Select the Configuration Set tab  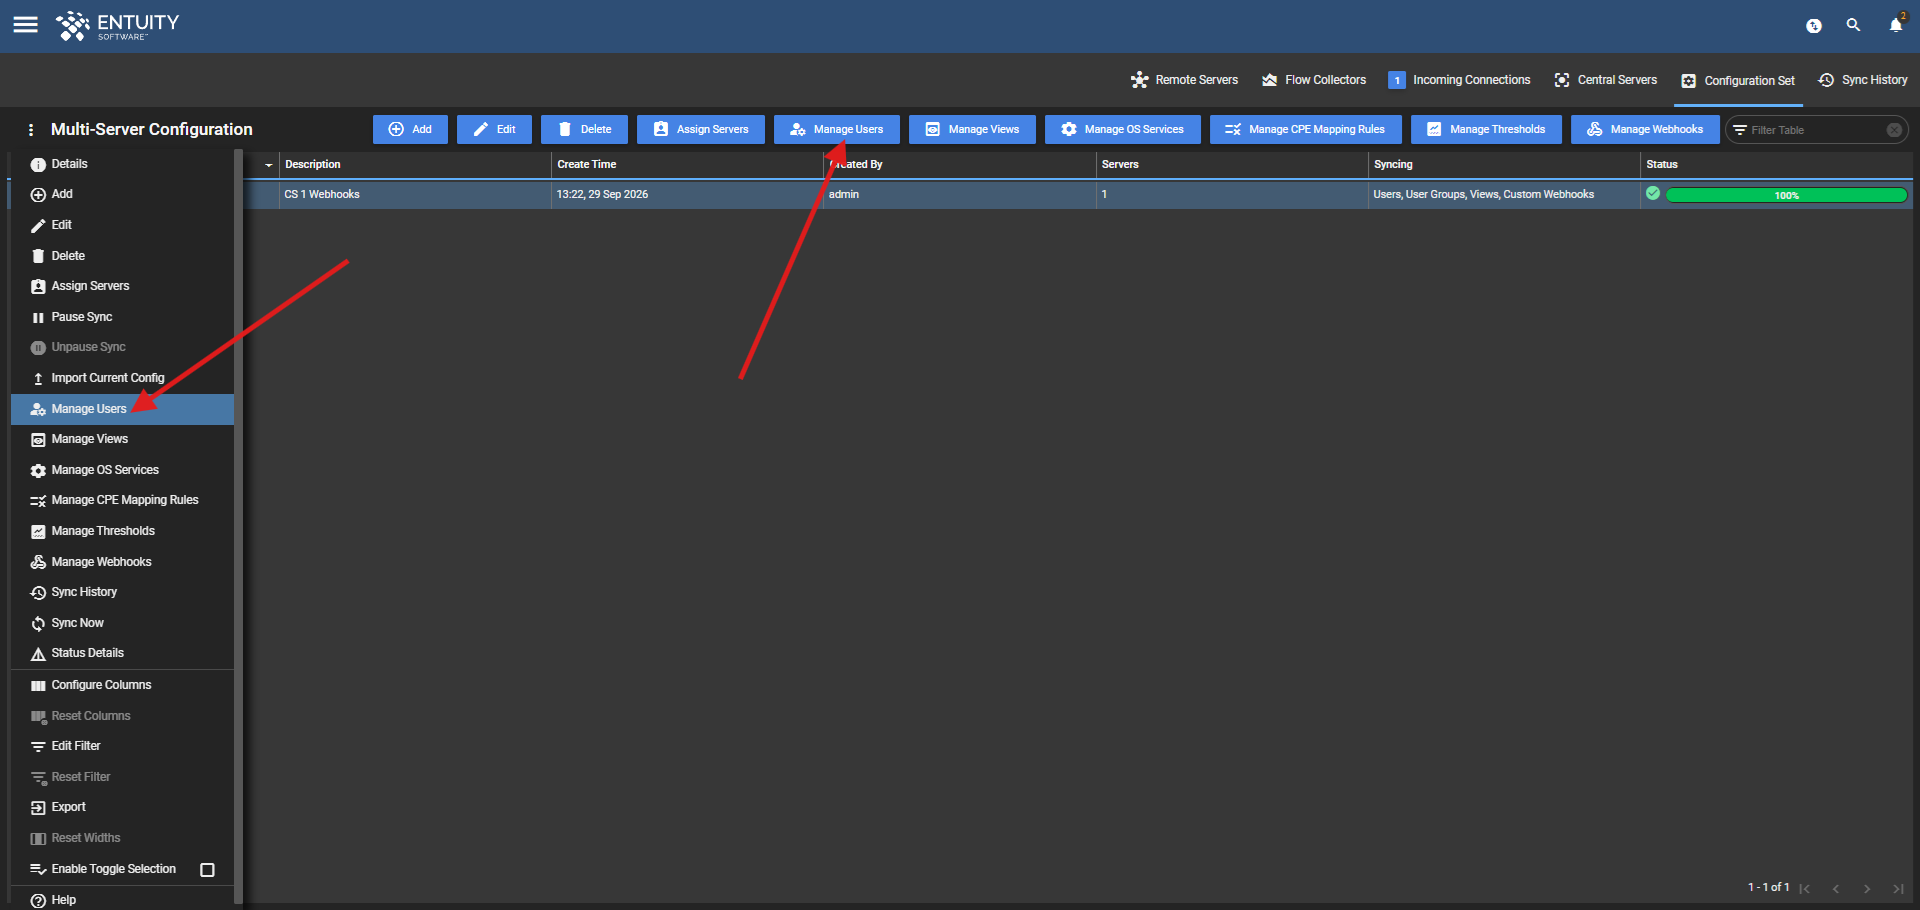[x=1738, y=81]
